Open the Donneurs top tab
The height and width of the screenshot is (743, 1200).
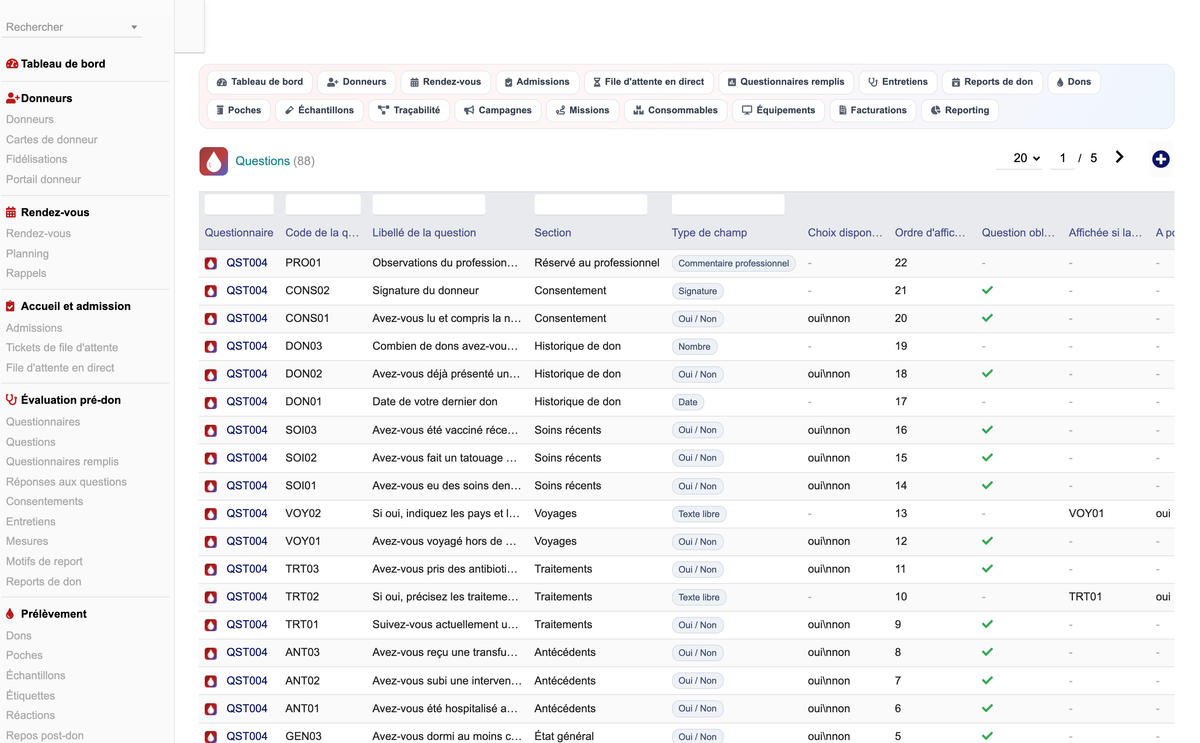click(357, 82)
